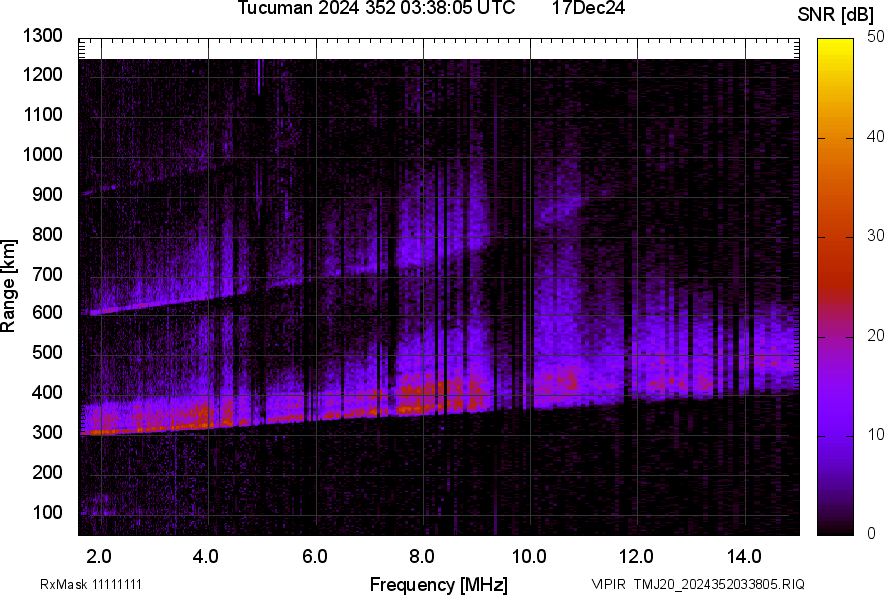Click the range tick label '300'
Screen dimensions: 884x595
coord(47,432)
